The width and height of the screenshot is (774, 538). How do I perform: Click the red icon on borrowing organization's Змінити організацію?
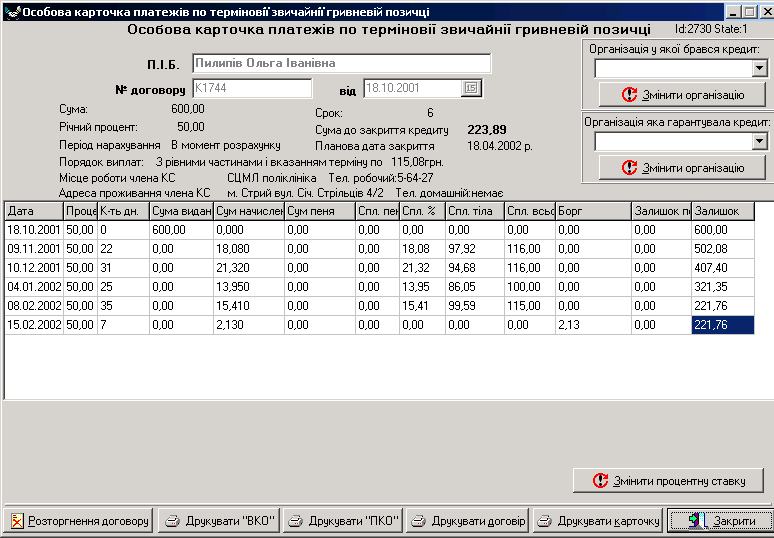point(629,94)
